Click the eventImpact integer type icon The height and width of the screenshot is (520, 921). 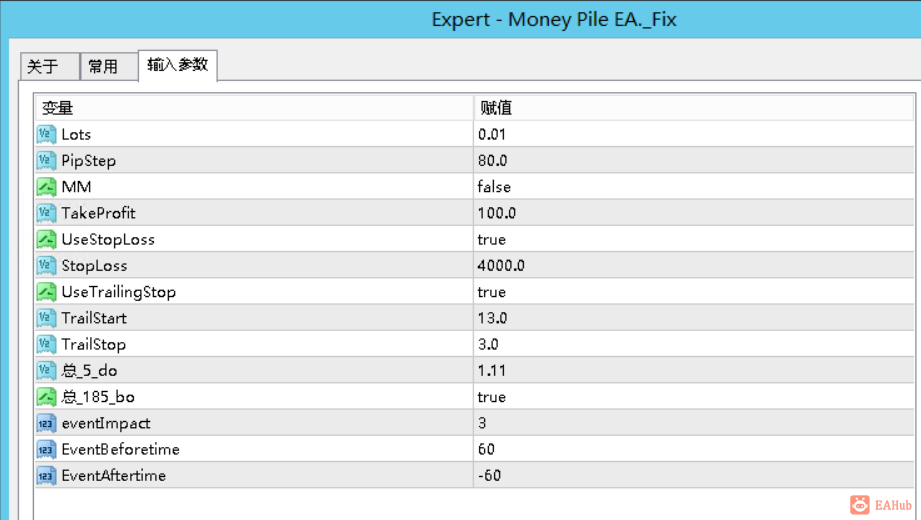pyautogui.click(x=46, y=423)
